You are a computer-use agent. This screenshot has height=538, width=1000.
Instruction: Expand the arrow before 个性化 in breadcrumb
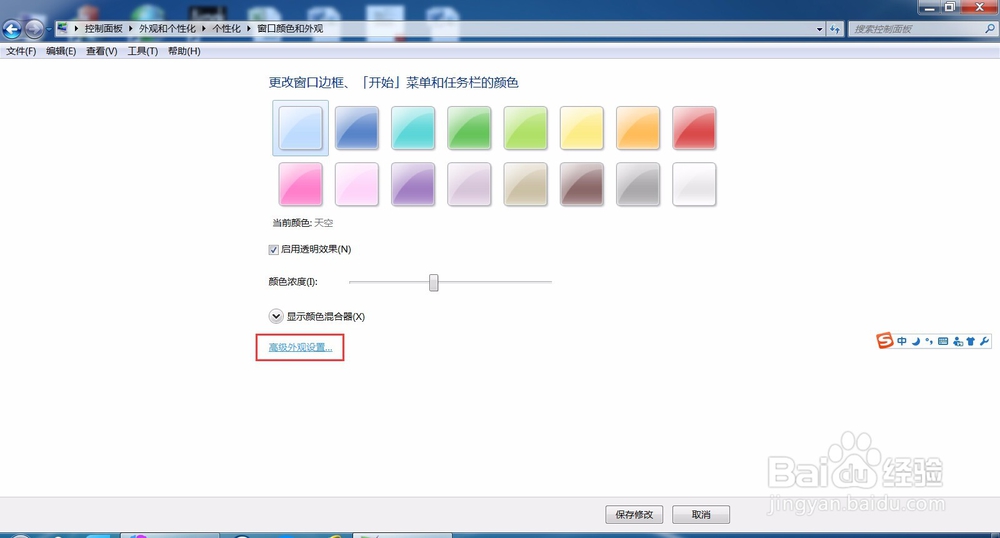tap(204, 29)
